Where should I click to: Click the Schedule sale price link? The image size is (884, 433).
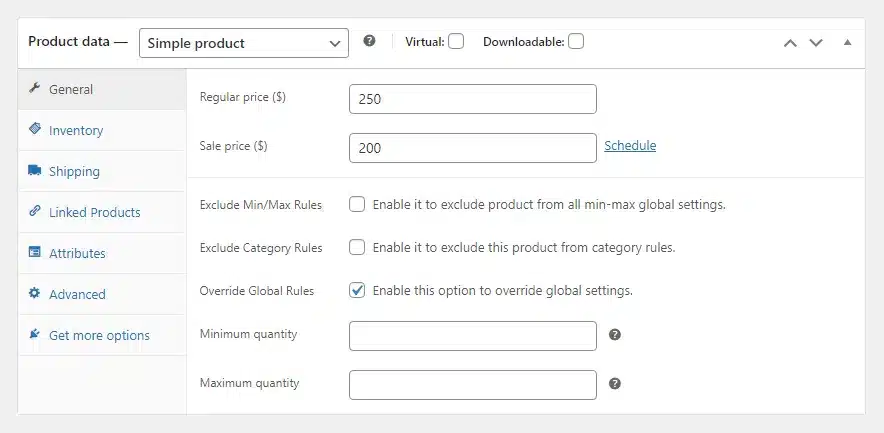click(630, 145)
